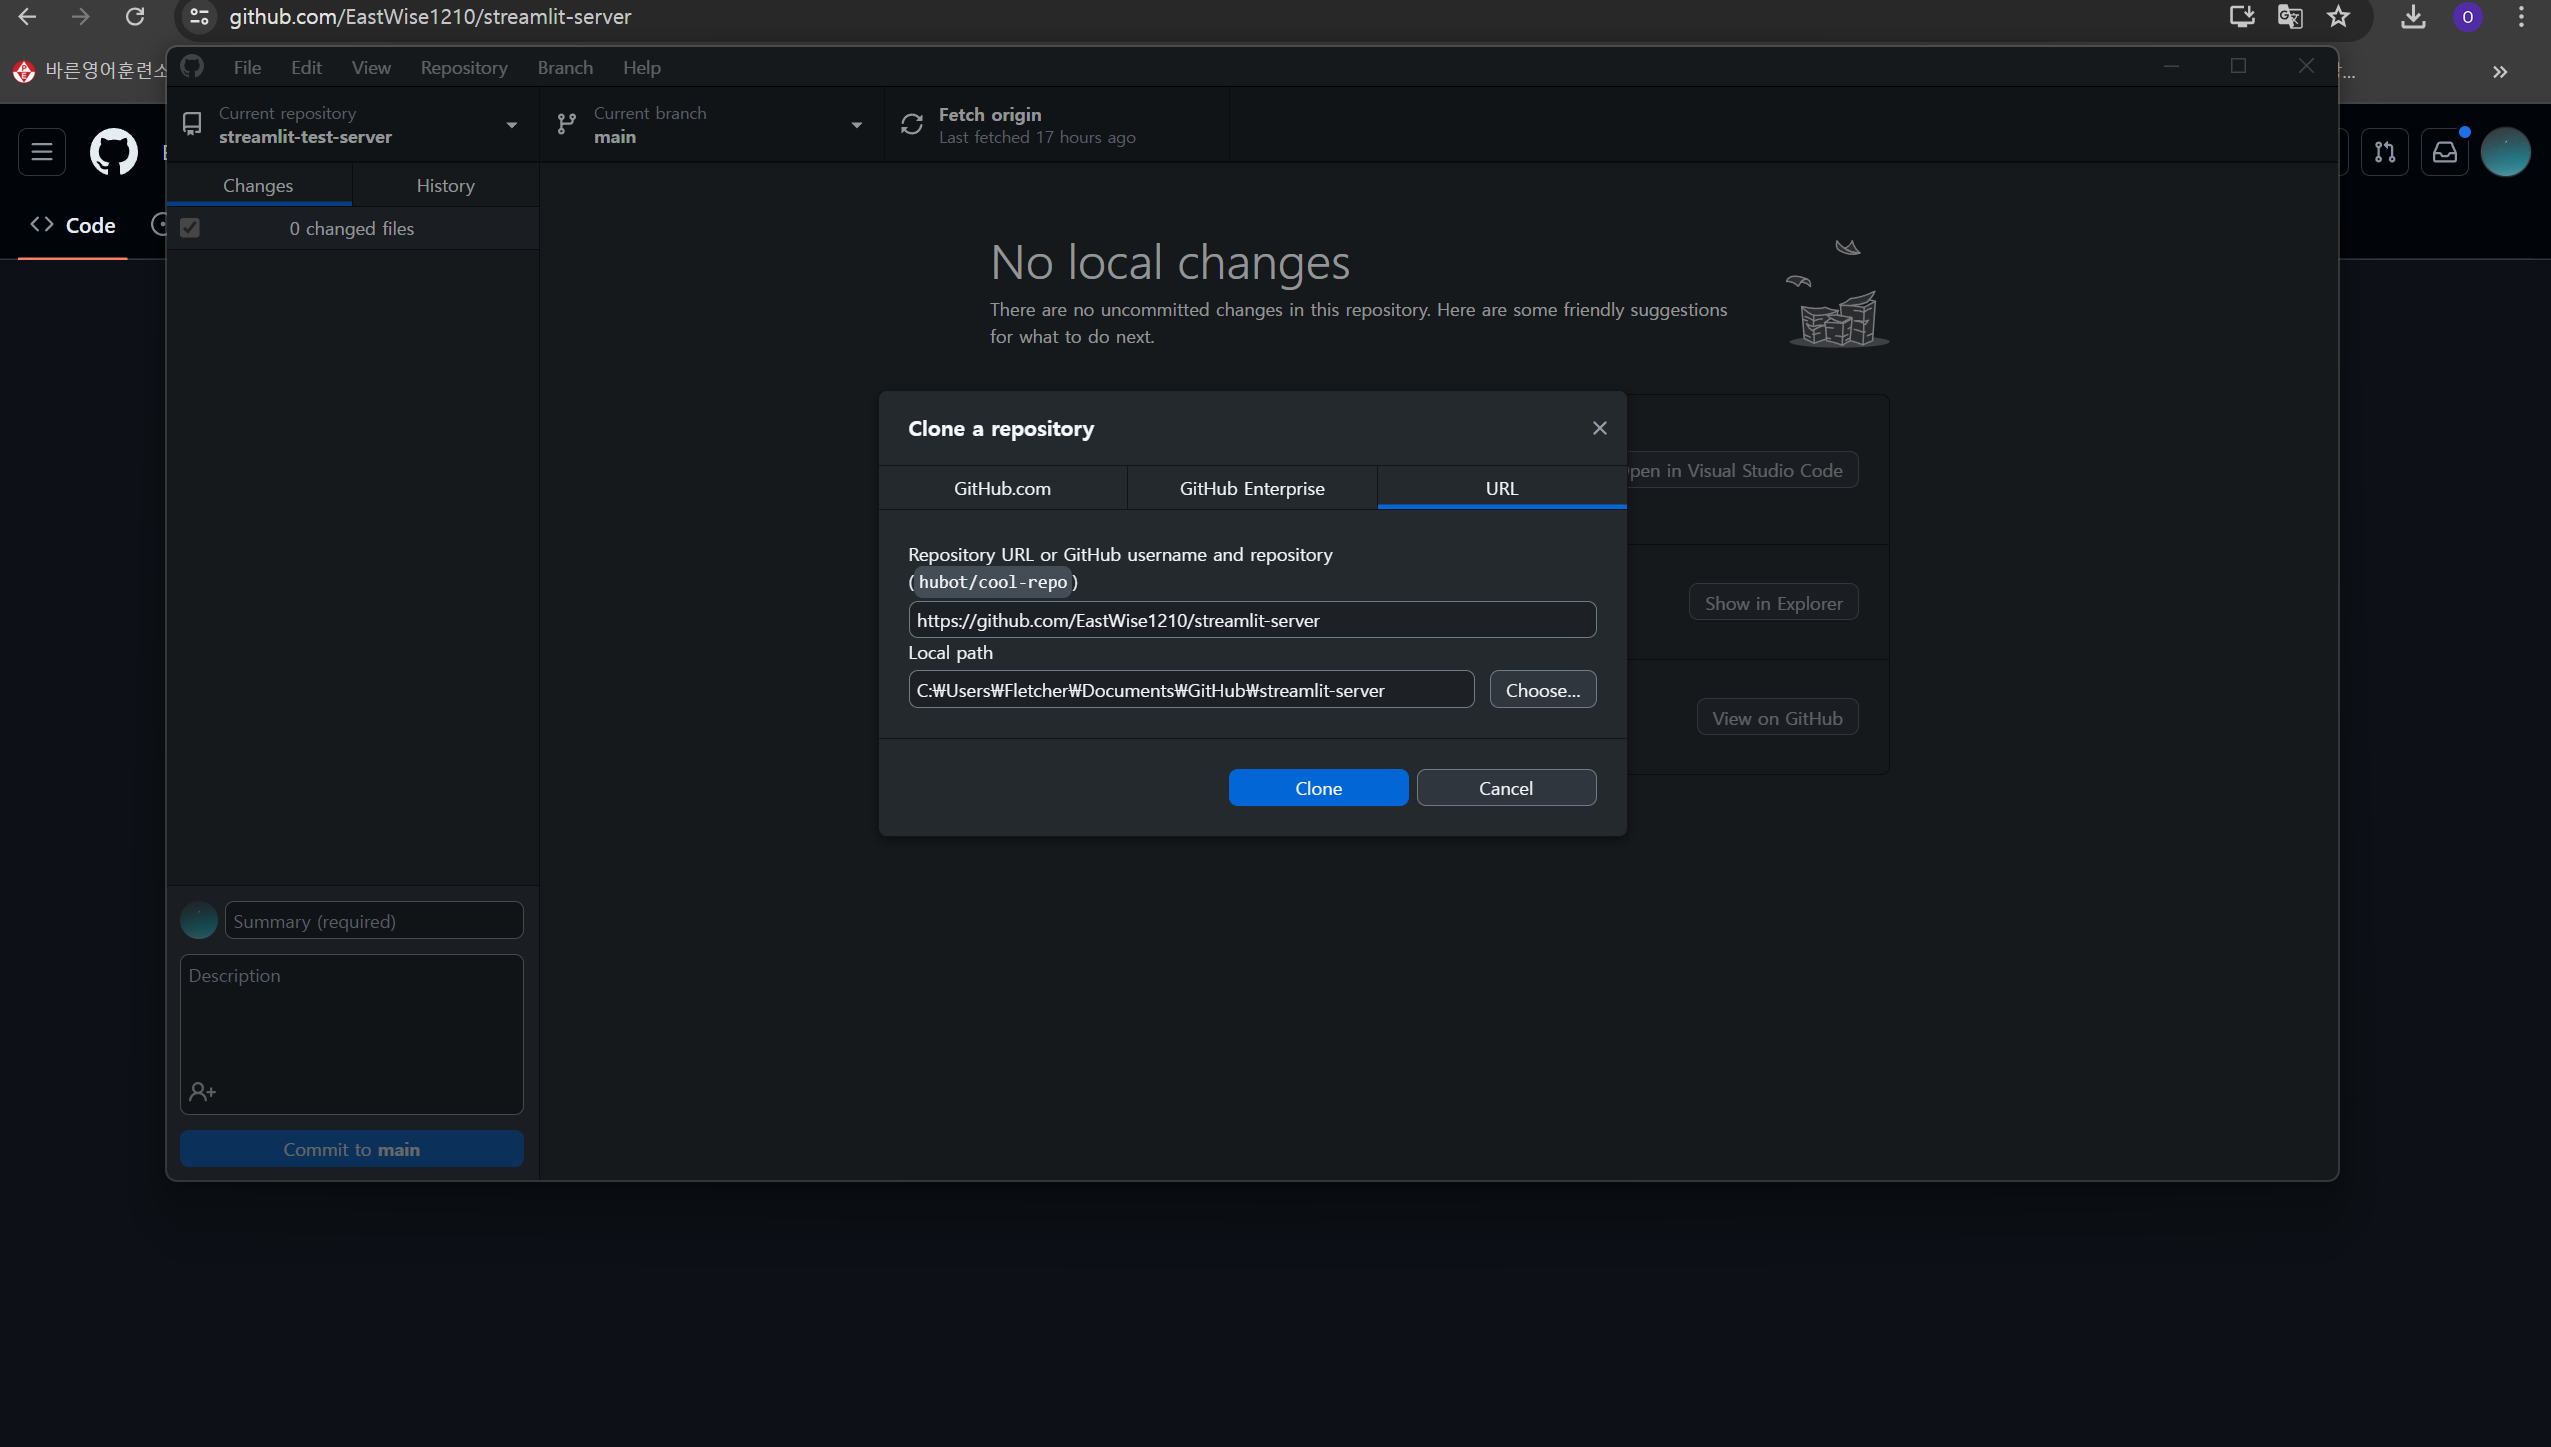Click the add co-authors icon
The height and width of the screenshot is (1447, 2551).
[x=203, y=1092]
